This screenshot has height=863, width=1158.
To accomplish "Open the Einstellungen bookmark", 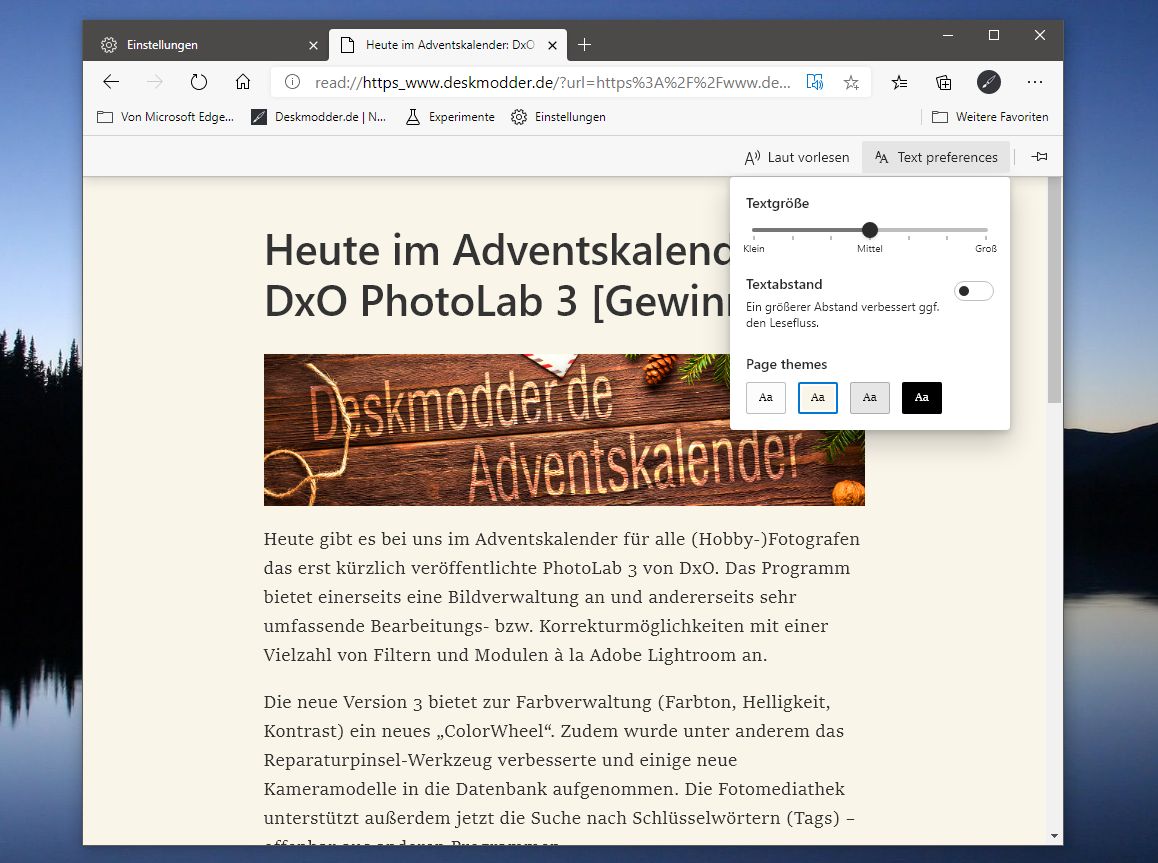I will pos(558,117).
